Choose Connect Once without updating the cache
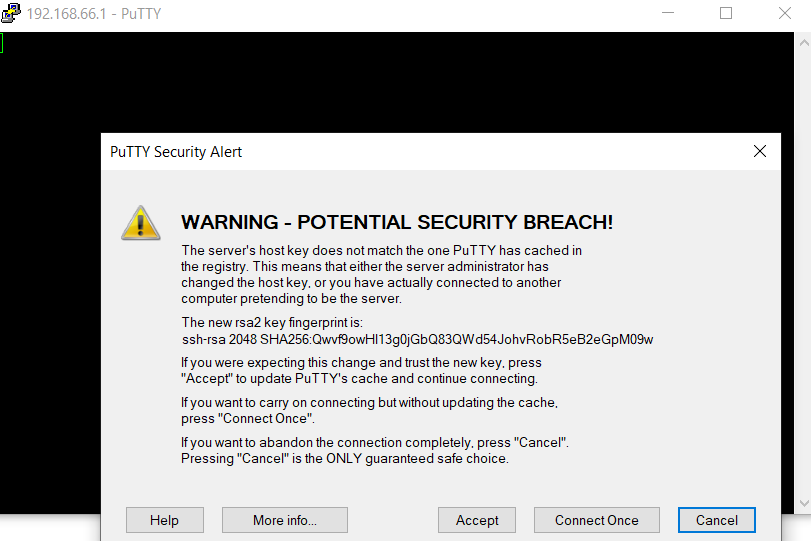The height and width of the screenshot is (541, 811). pos(597,520)
